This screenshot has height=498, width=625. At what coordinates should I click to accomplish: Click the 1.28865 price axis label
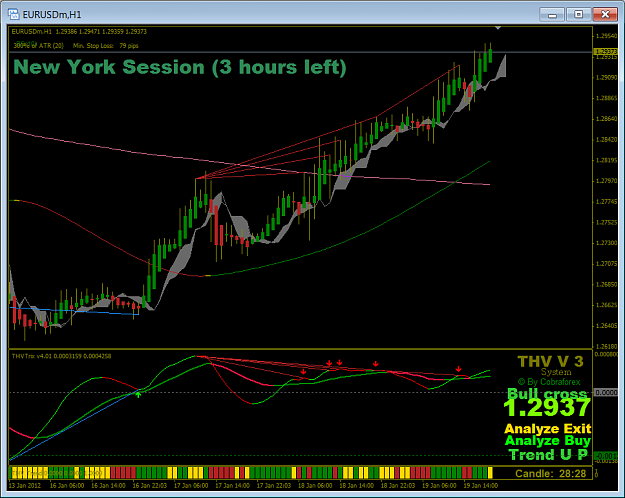click(x=606, y=98)
